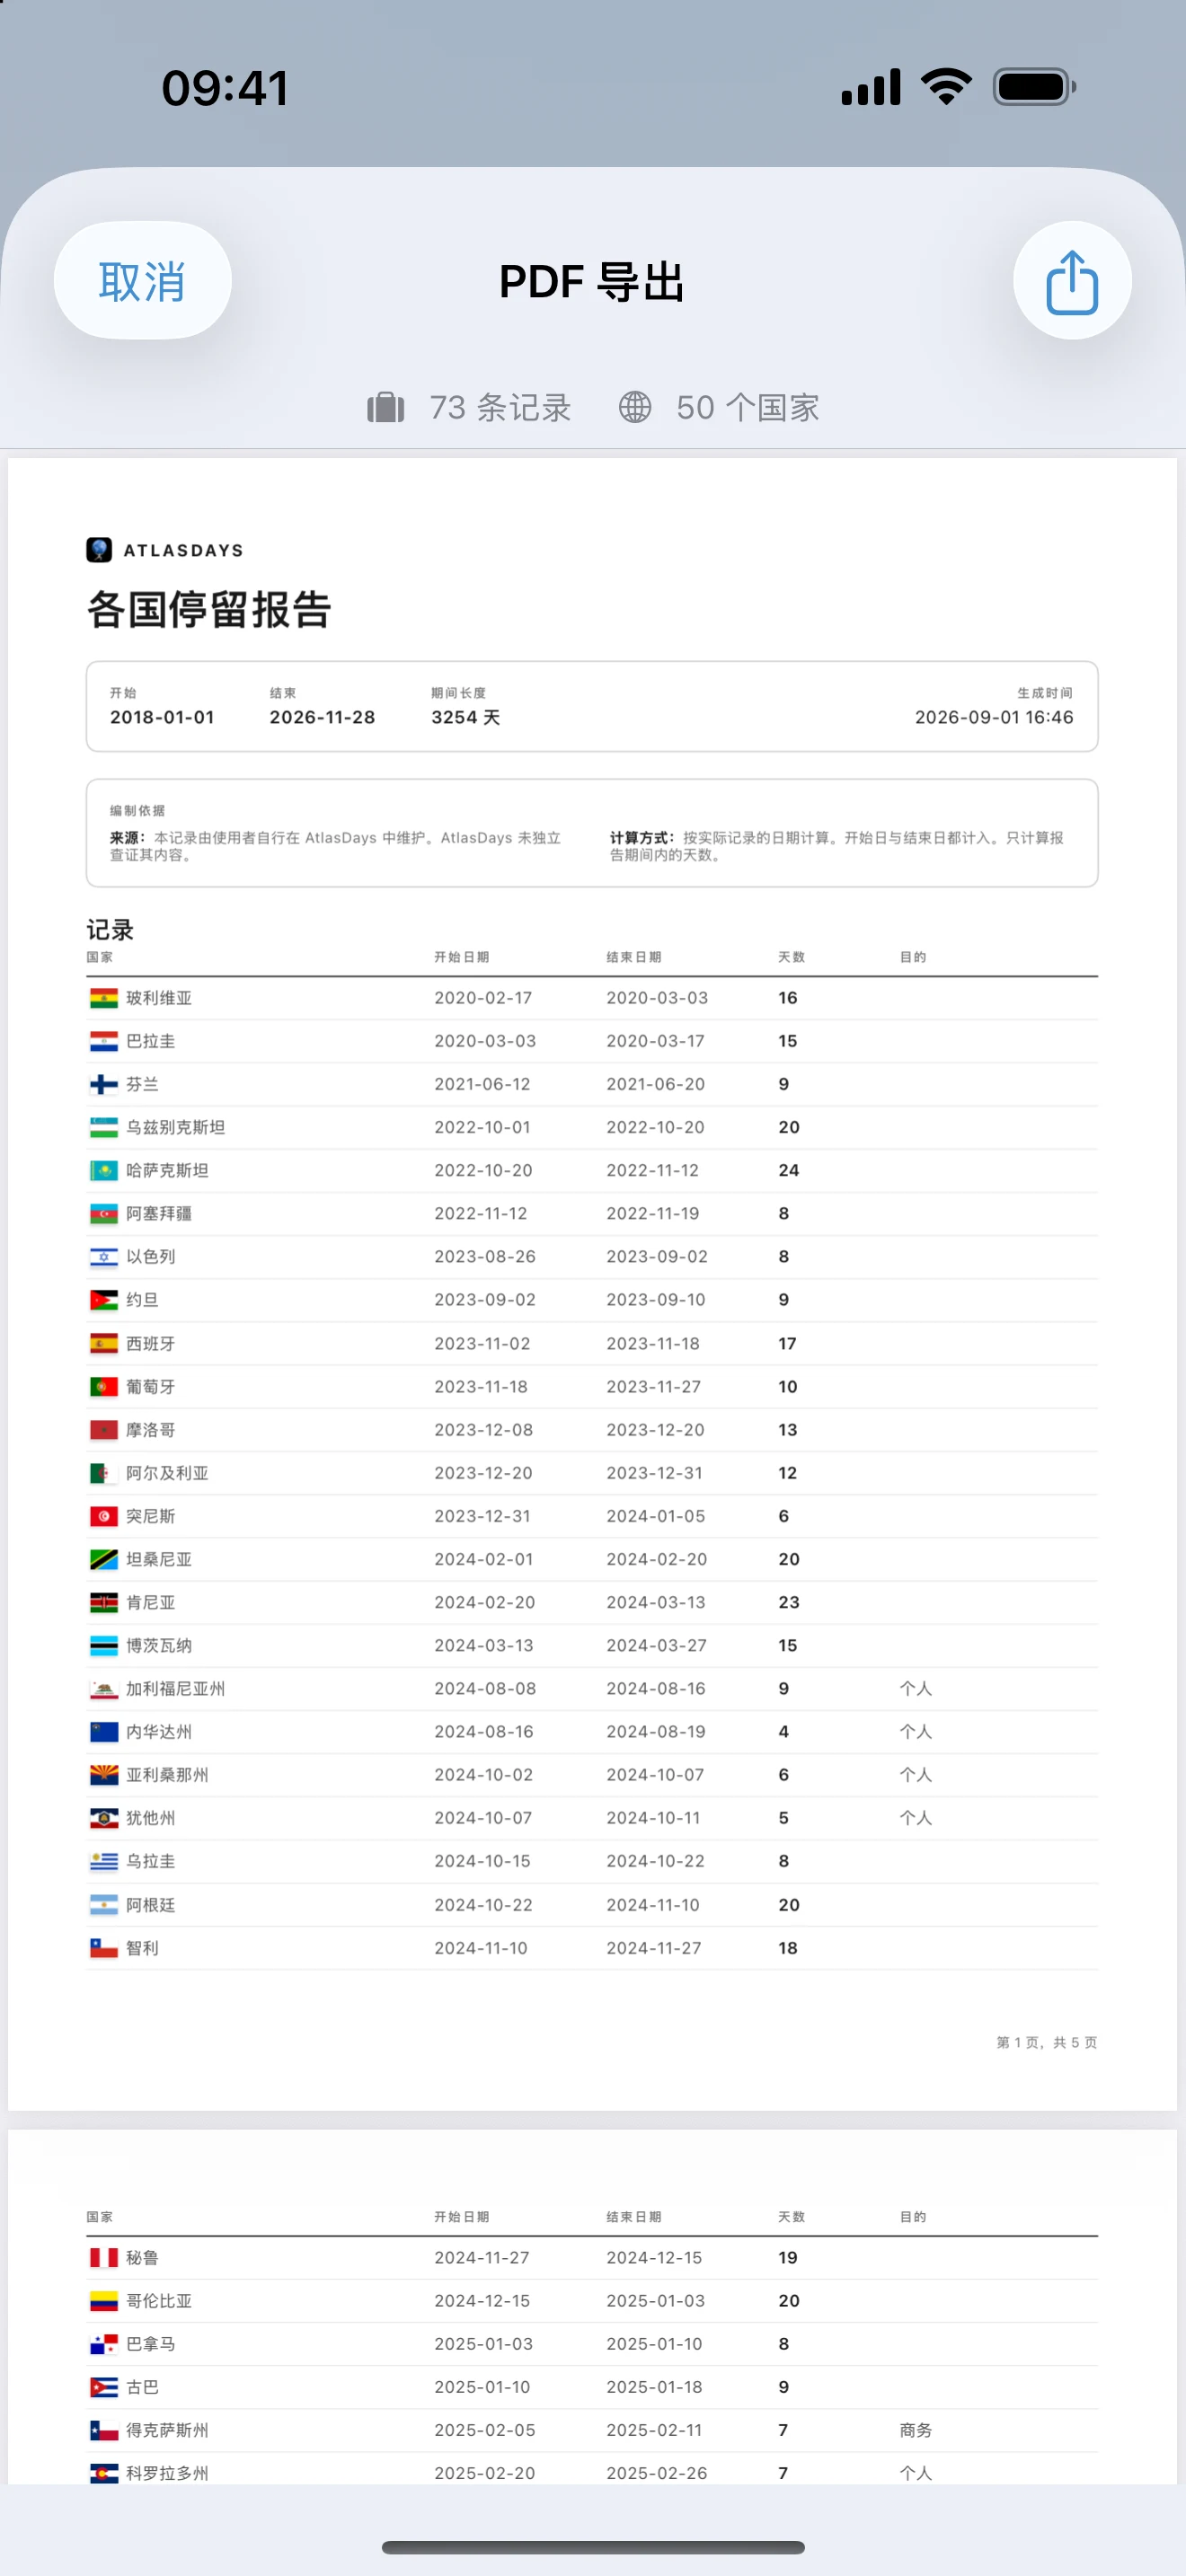1186x2576 pixels.
Task: Tap the 结束日期 header on page one
Action: pos(634,957)
